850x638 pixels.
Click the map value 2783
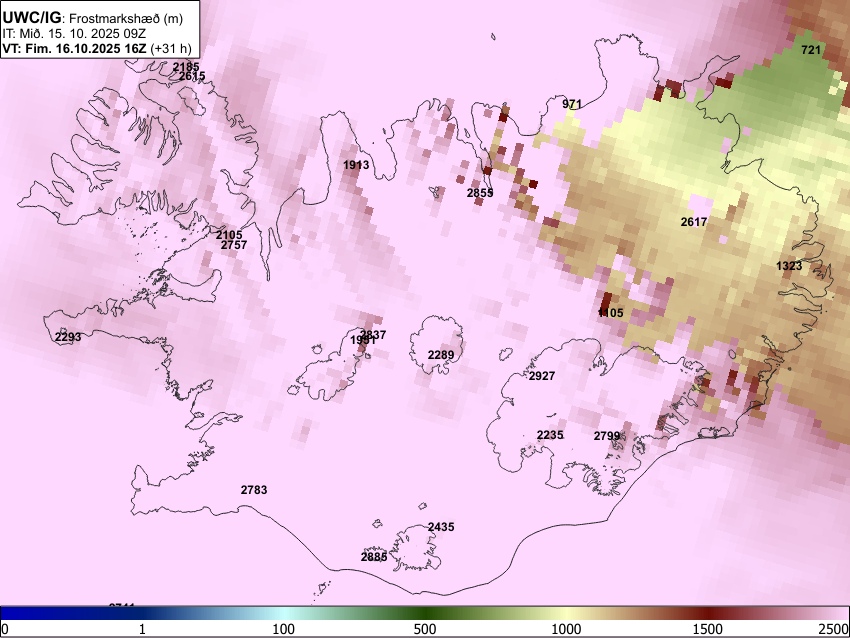(254, 490)
